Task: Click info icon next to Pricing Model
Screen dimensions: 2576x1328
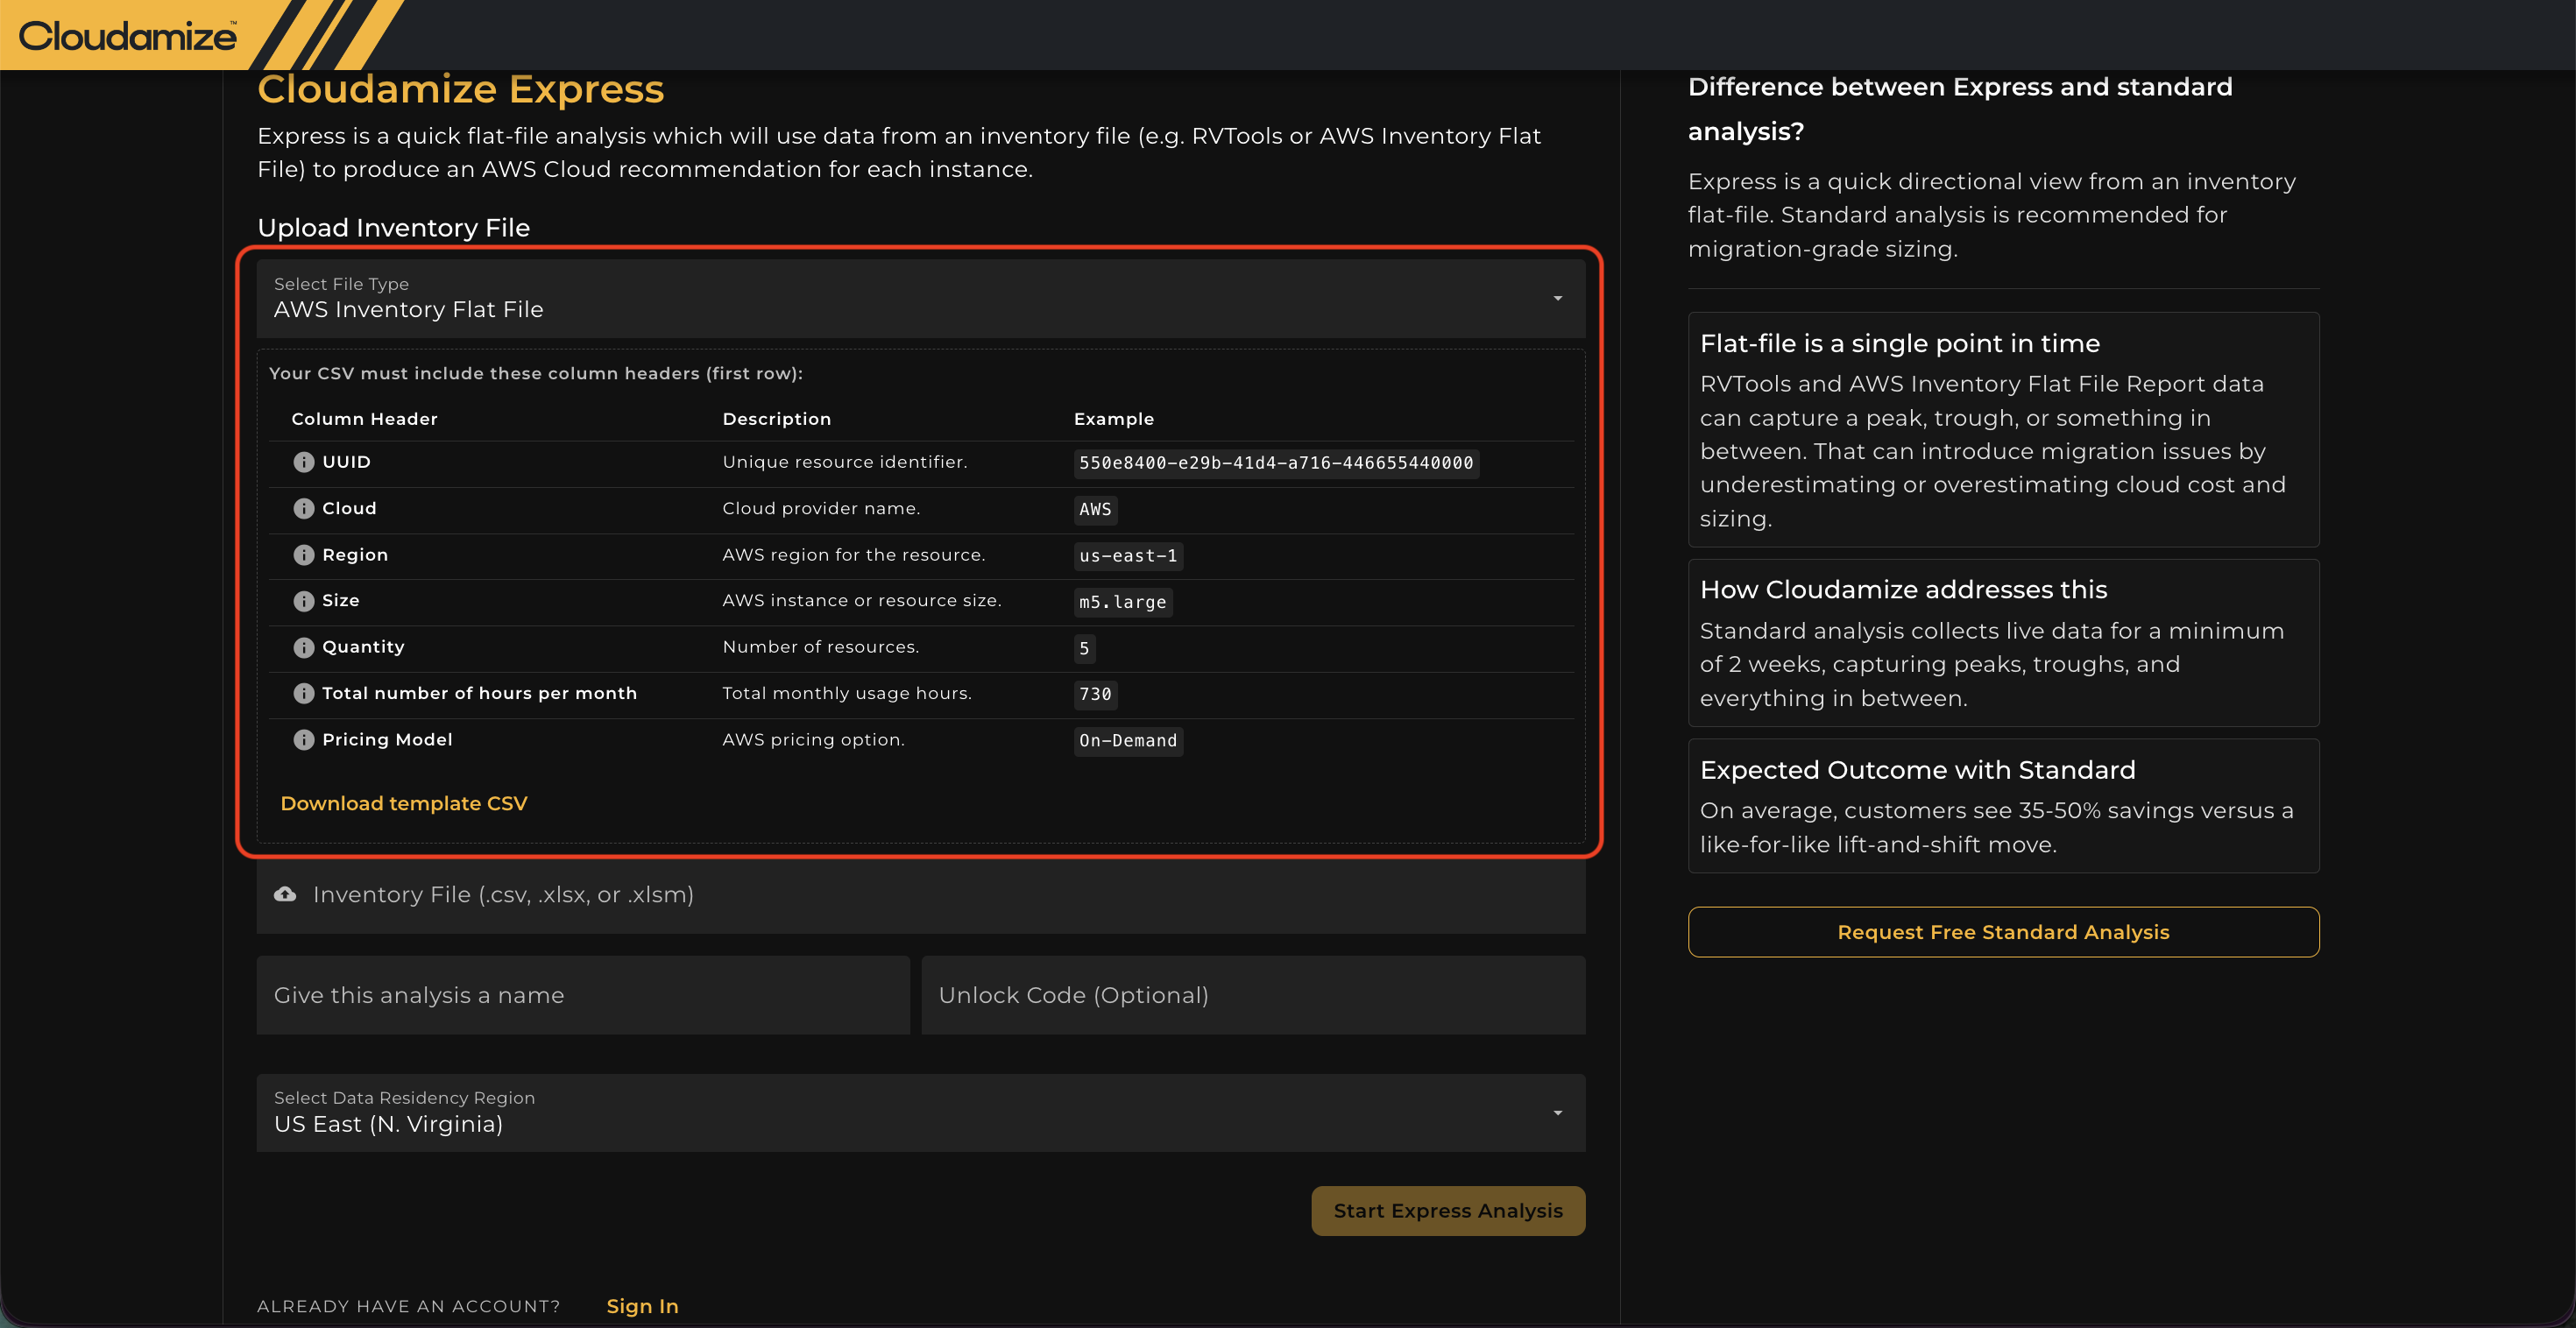Action: coord(304,740)
